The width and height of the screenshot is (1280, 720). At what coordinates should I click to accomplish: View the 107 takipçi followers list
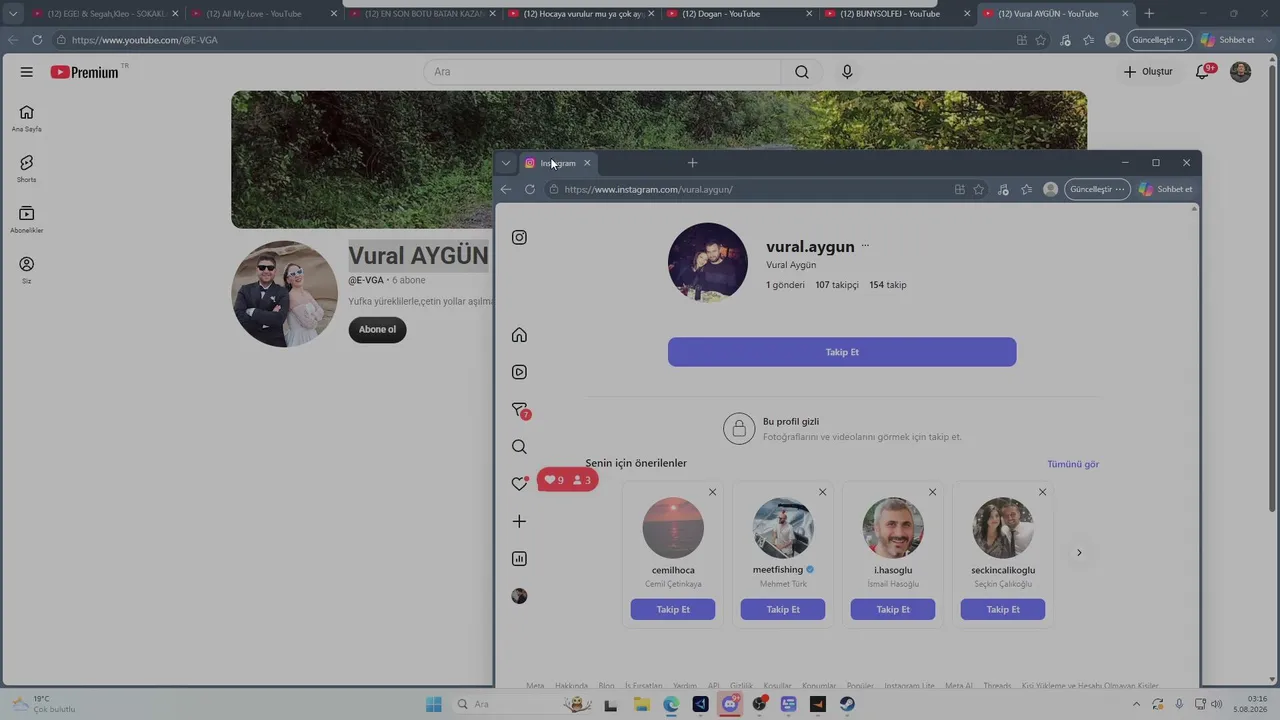(837, 285)
